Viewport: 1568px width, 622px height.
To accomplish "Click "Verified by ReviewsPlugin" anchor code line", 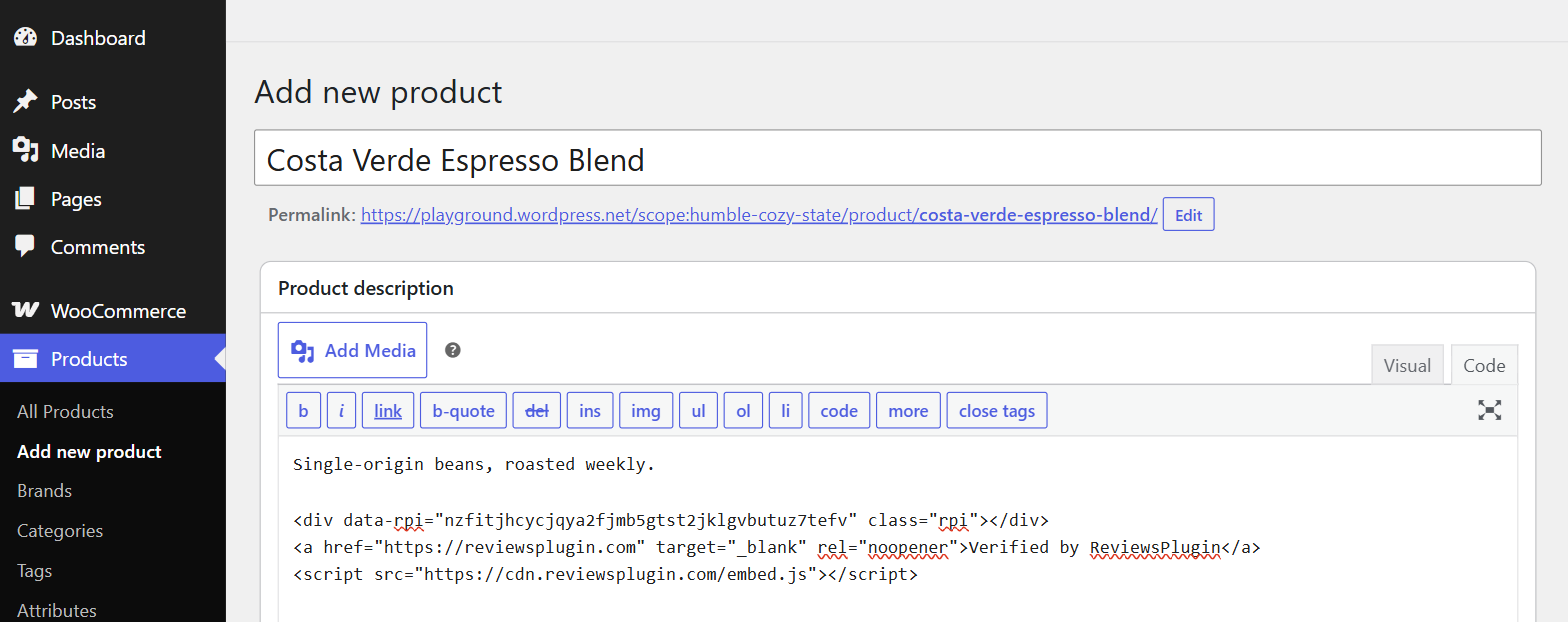I will click(777, 547).
